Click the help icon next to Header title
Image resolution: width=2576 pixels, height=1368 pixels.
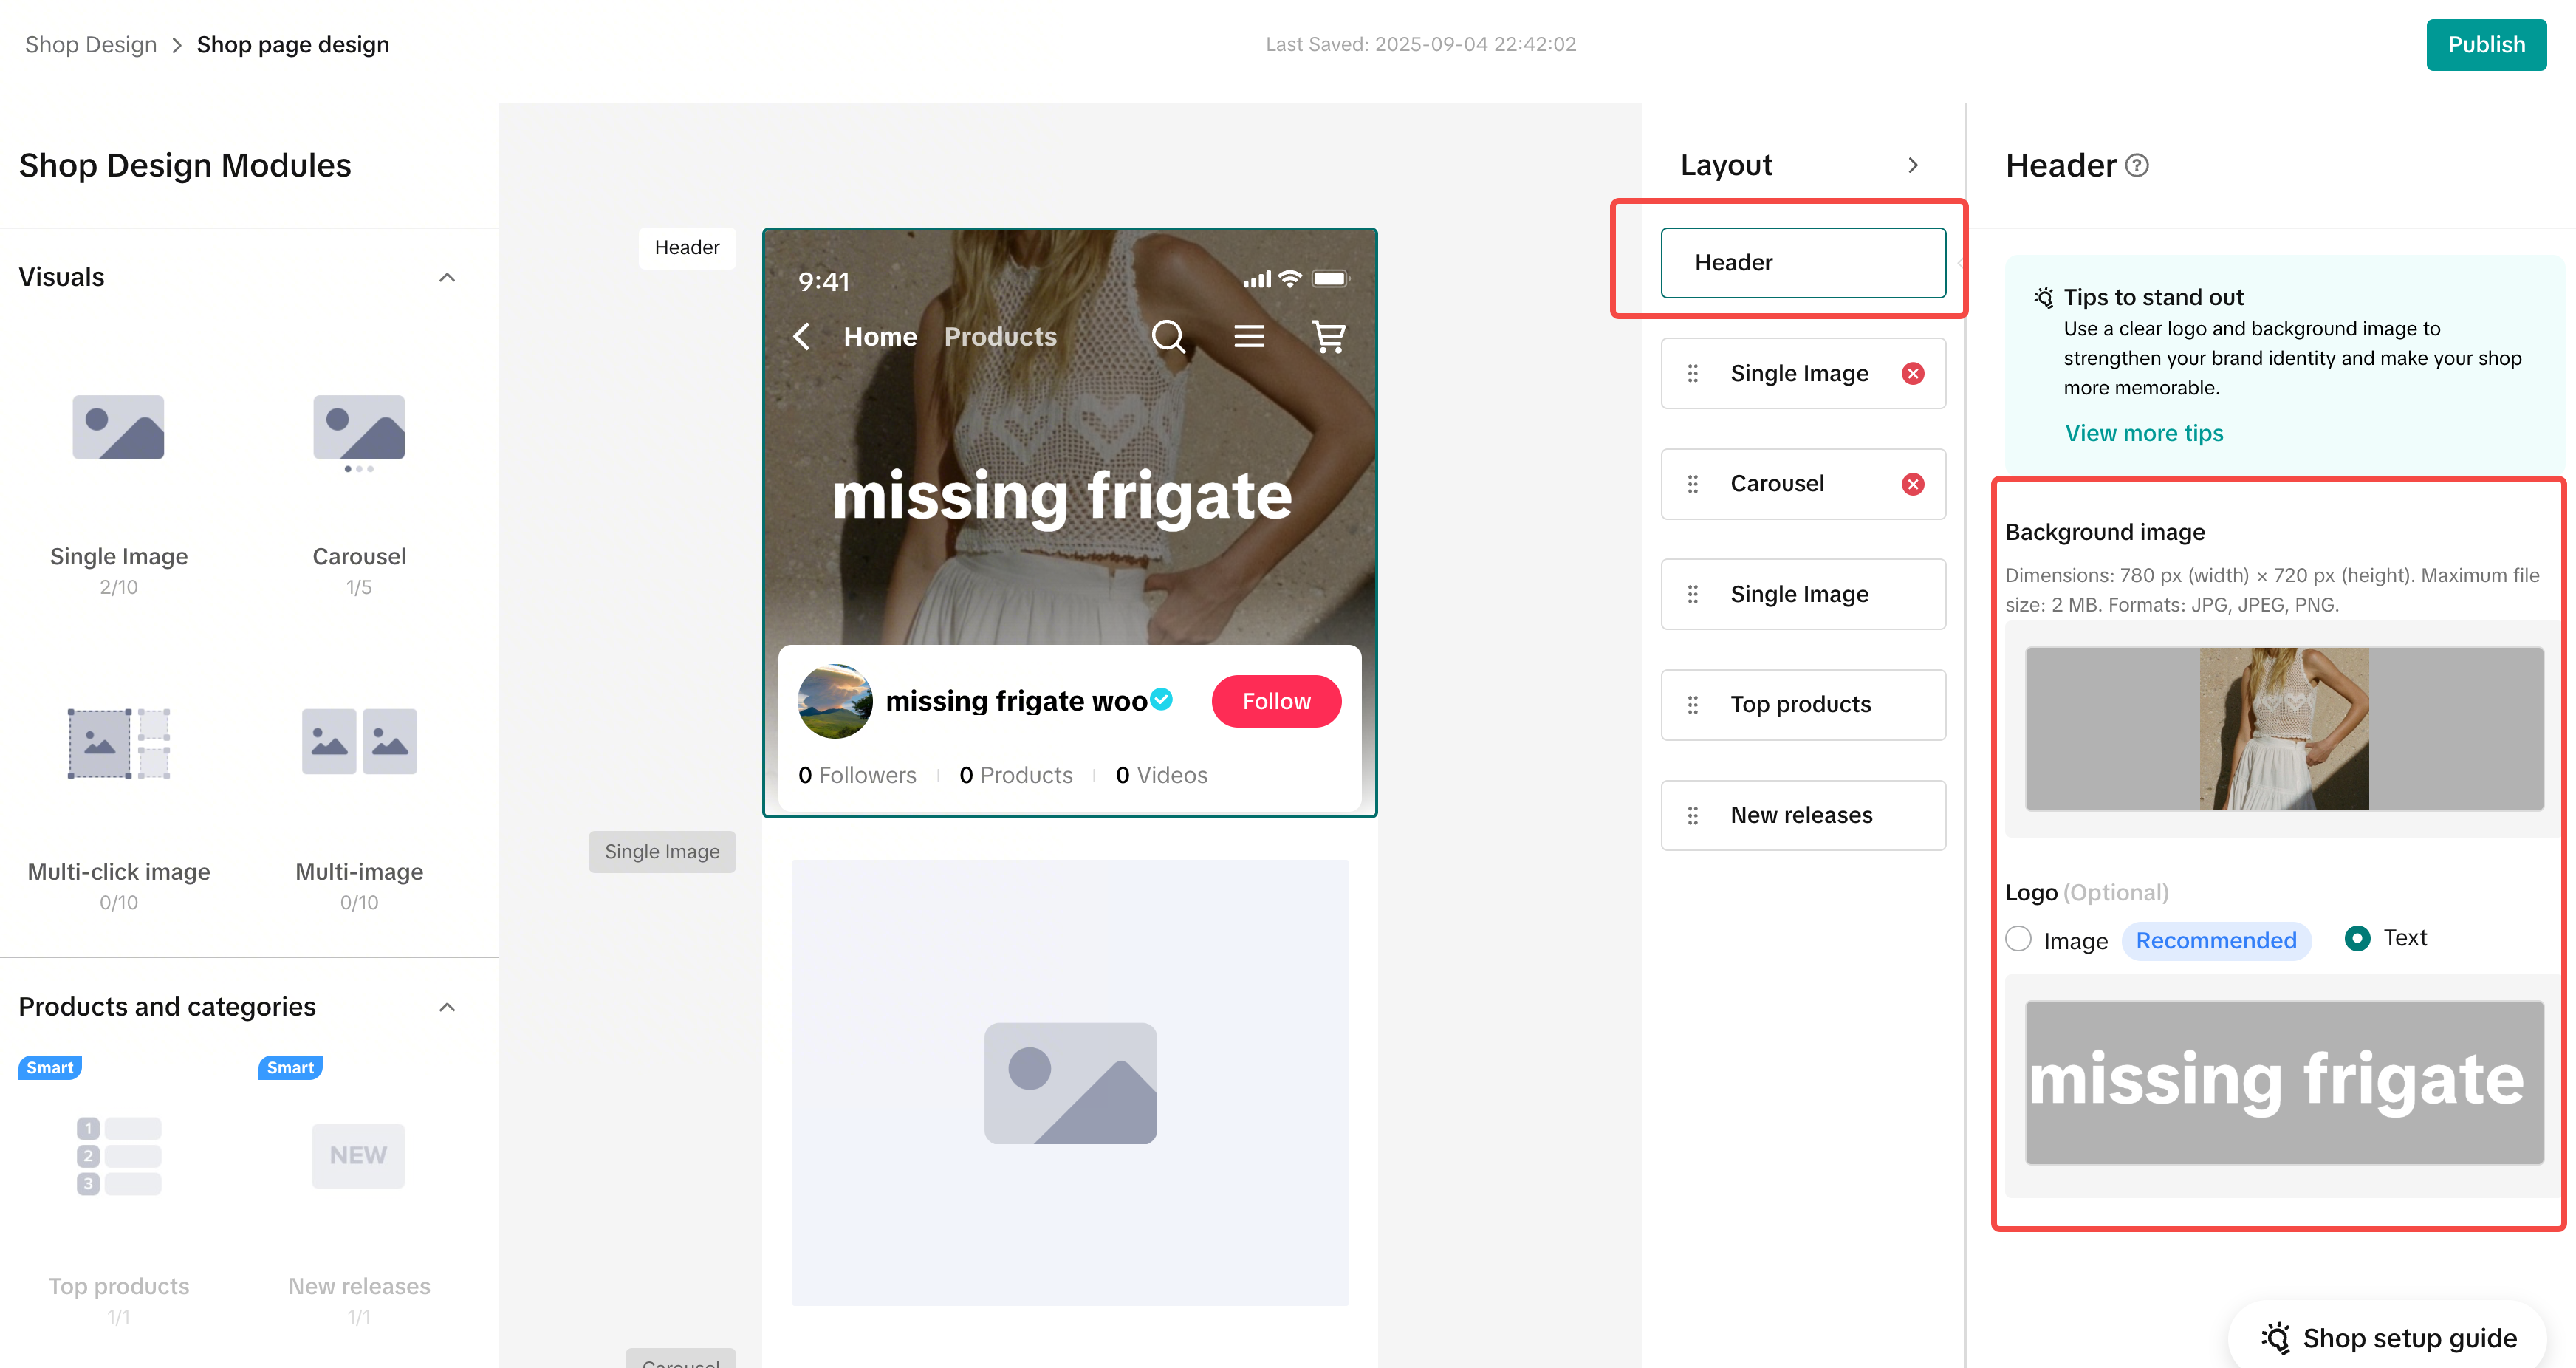(x=2137, y=165)
